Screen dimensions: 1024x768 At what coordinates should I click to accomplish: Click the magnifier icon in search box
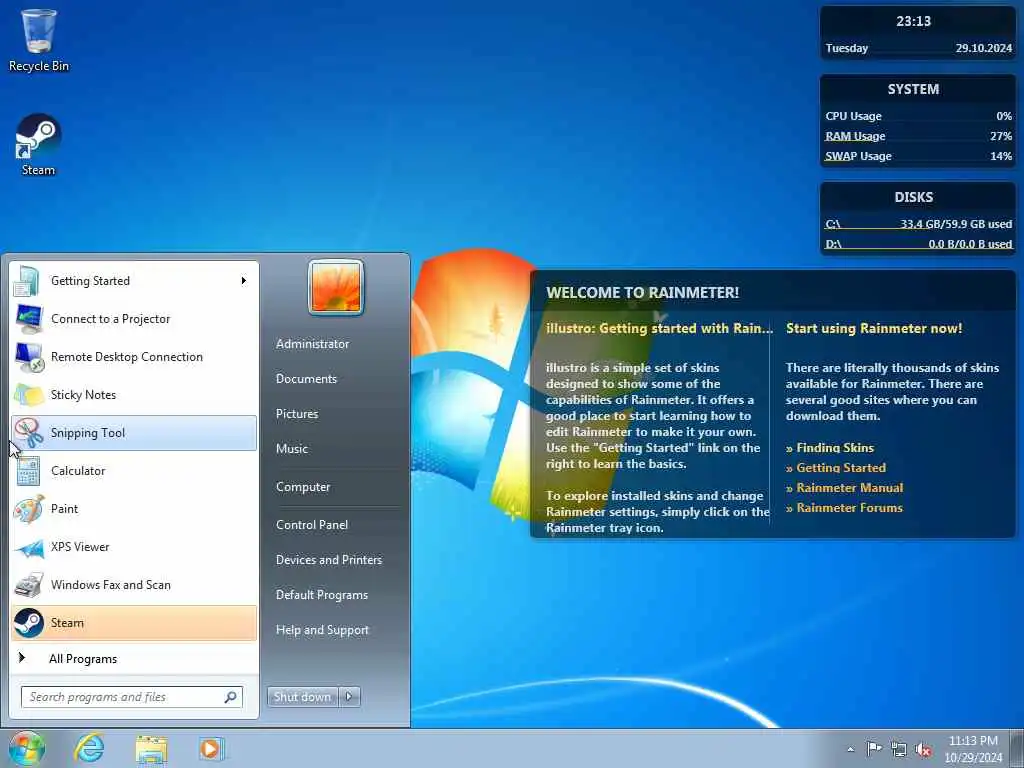point(231,697)
